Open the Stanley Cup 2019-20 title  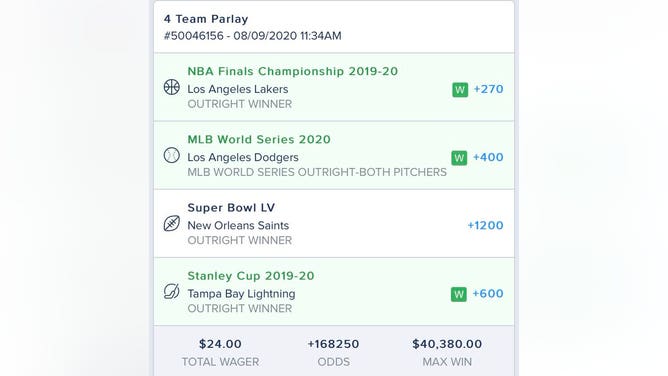pos(251,276)
